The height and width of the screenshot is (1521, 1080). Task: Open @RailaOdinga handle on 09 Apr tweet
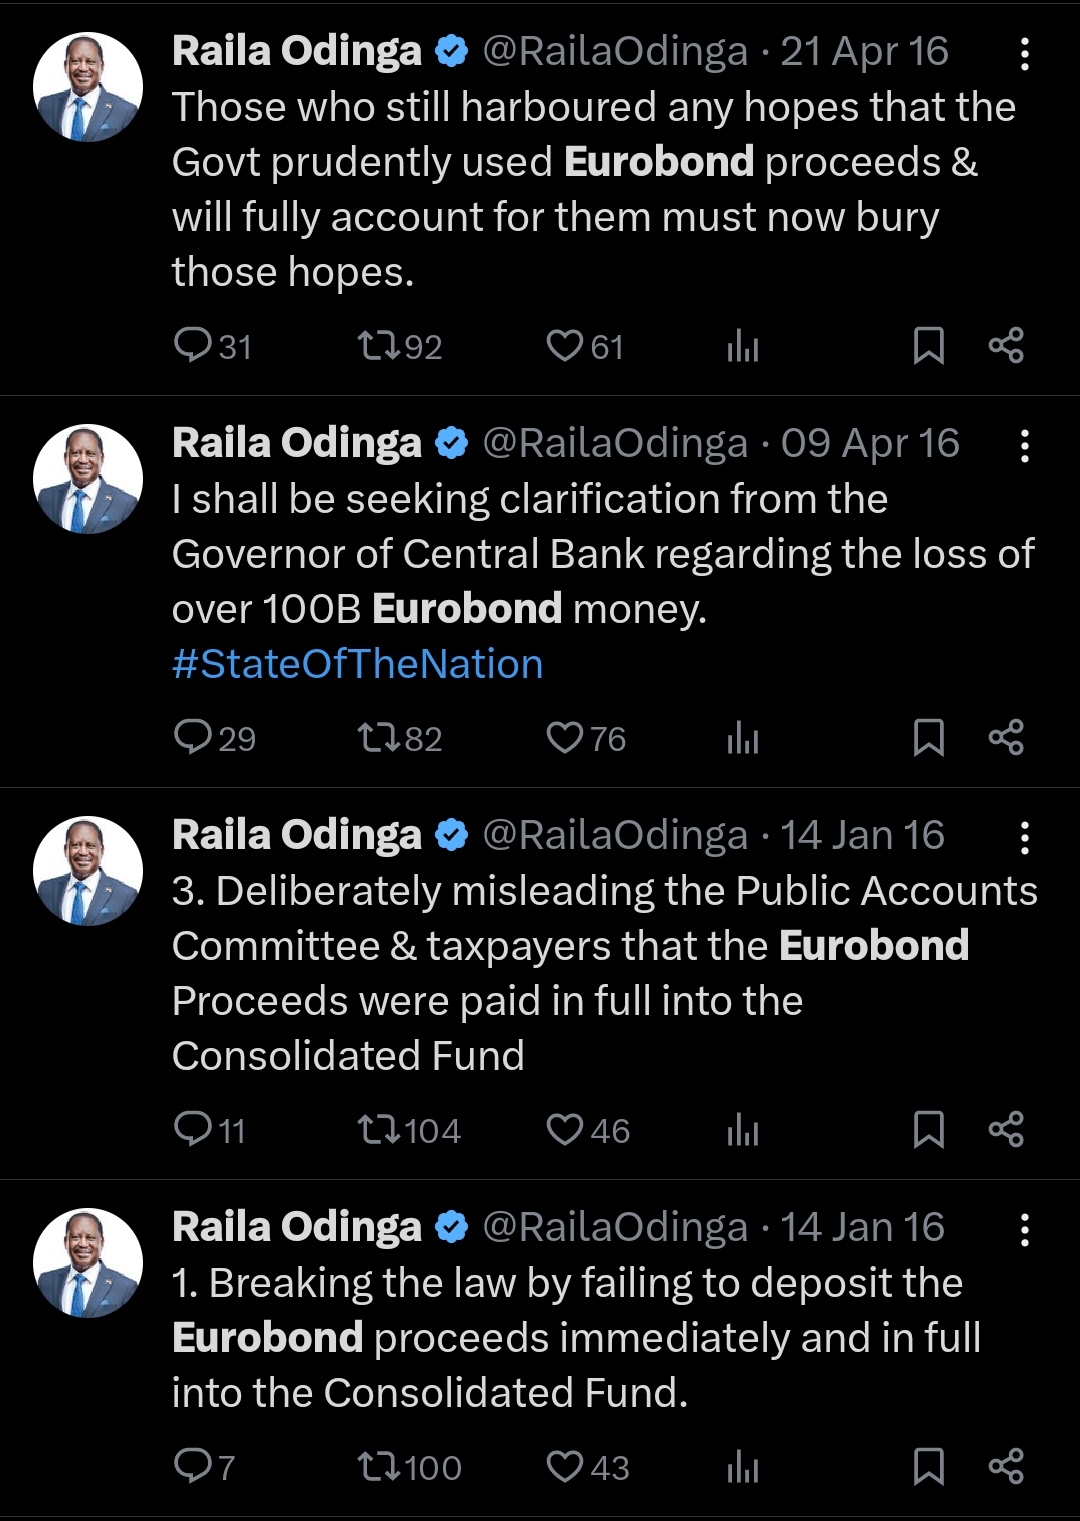pos(615,443)
